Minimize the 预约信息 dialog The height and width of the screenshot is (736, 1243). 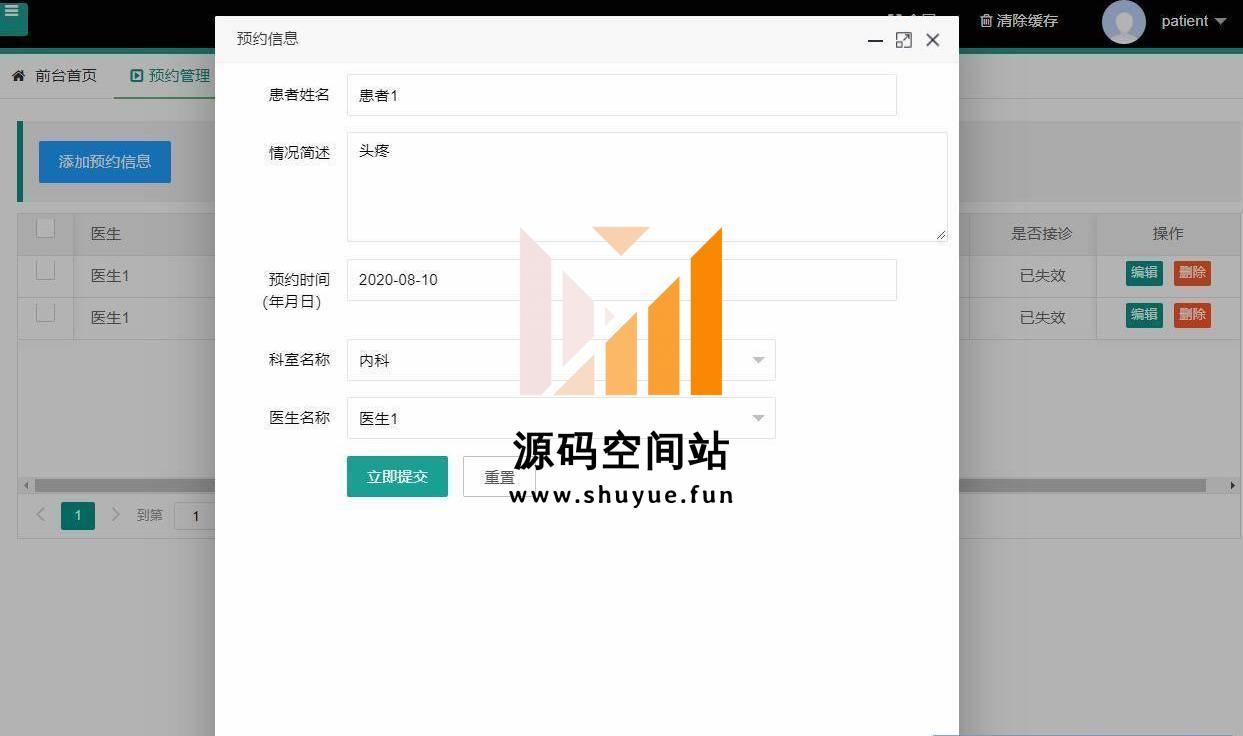click(875, 40)
